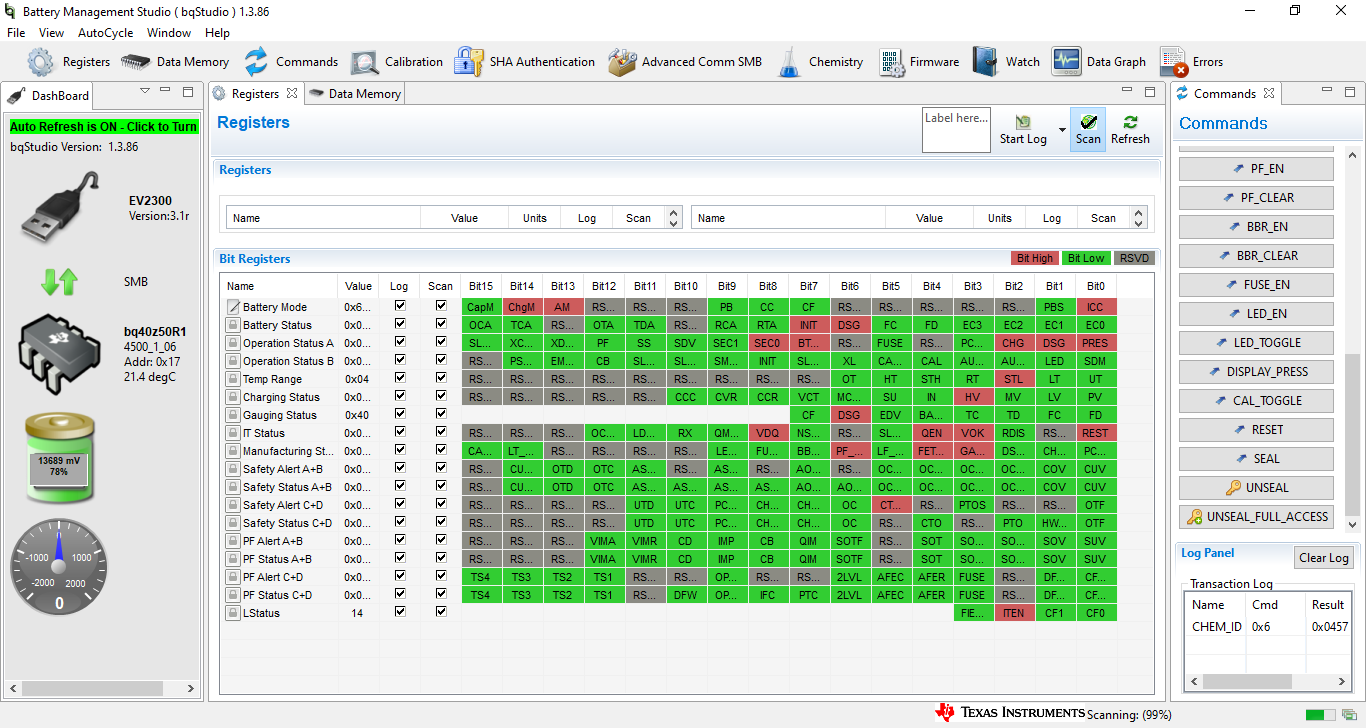Click the status bar icon beside progress bar
1366x728 pixels.
tap(1349, 714)
